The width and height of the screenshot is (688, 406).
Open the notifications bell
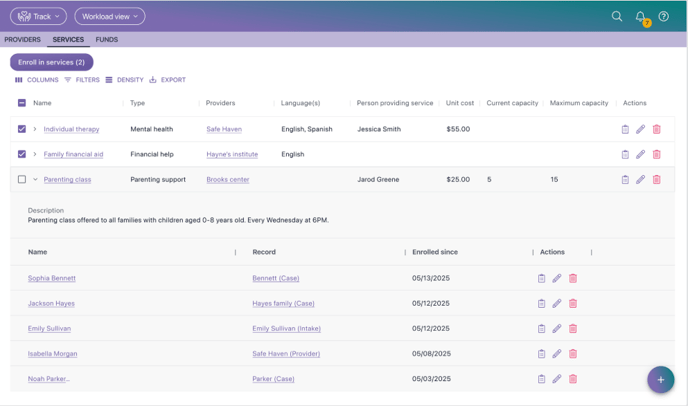coord(641,16)
